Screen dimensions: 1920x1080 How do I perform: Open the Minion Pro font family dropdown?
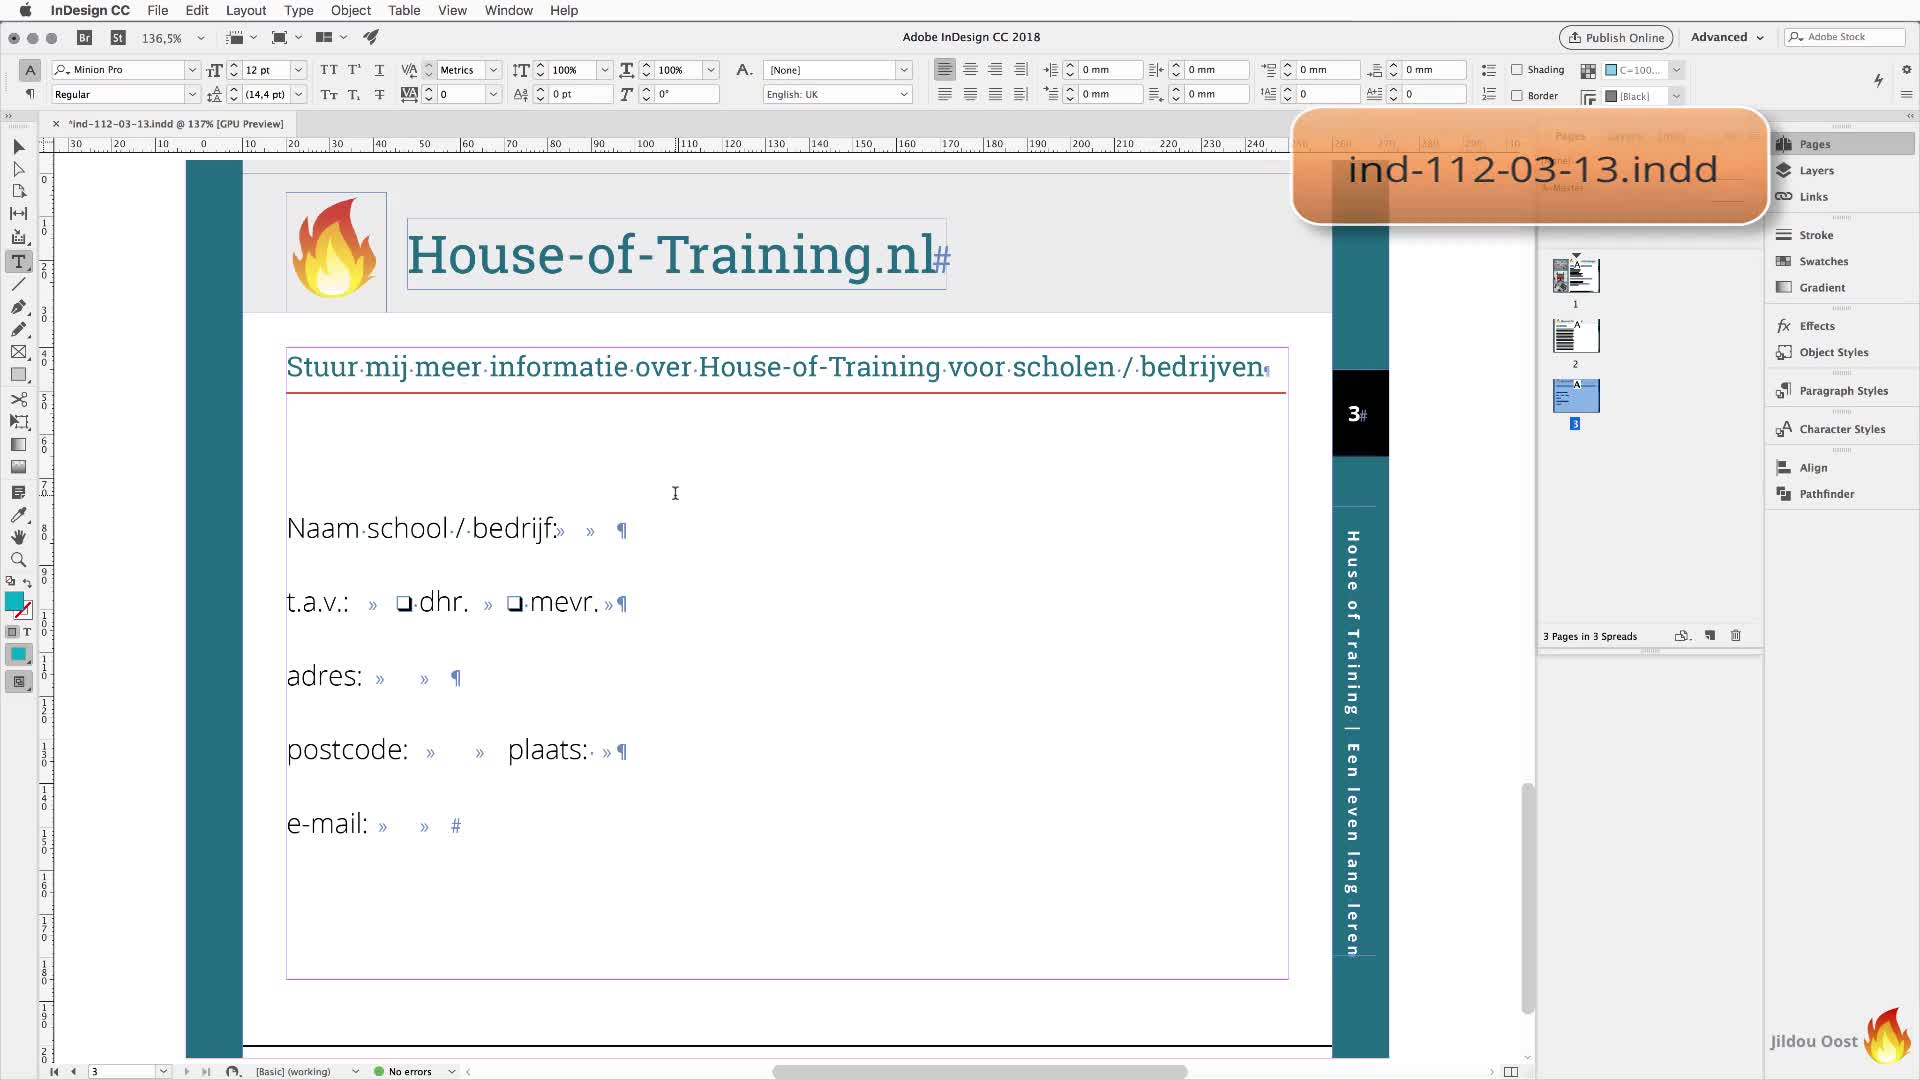point(192,70)
